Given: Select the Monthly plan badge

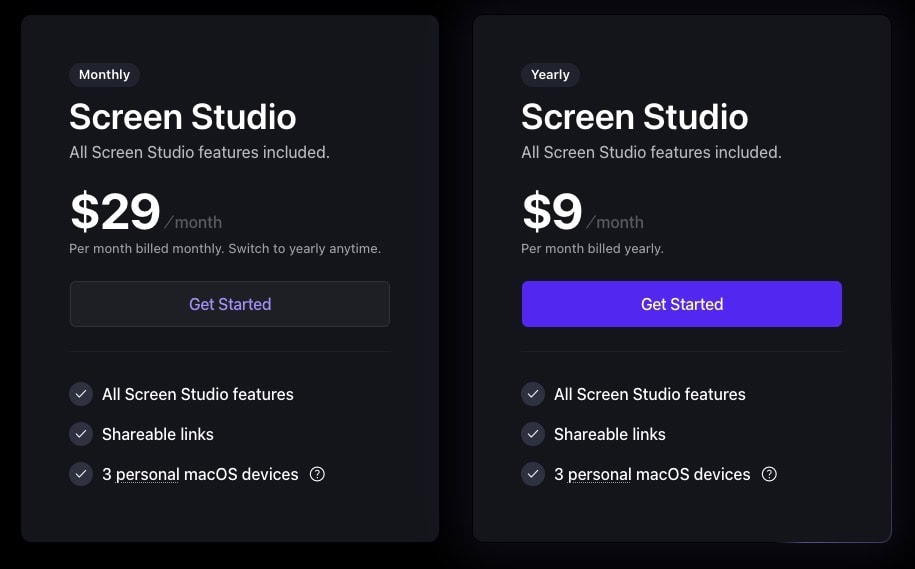Looking at the screenshot, I should [104, 75].
